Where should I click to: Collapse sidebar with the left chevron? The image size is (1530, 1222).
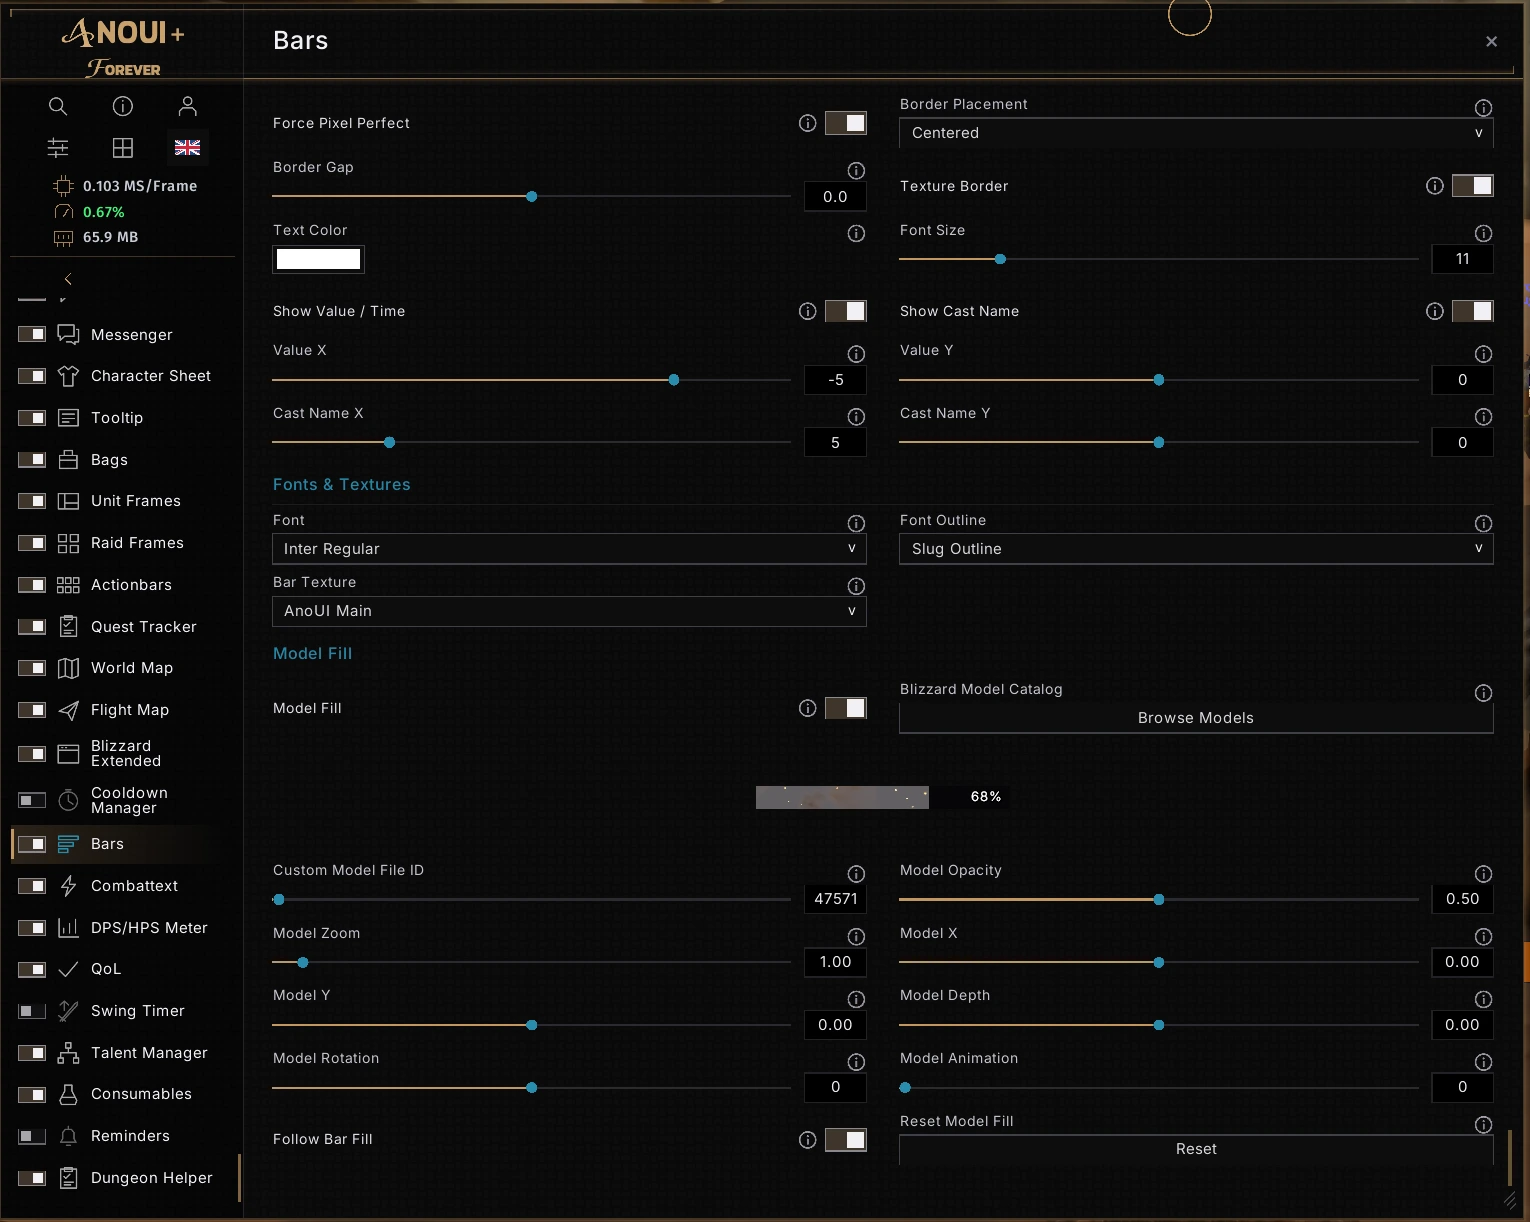(68, 279)
